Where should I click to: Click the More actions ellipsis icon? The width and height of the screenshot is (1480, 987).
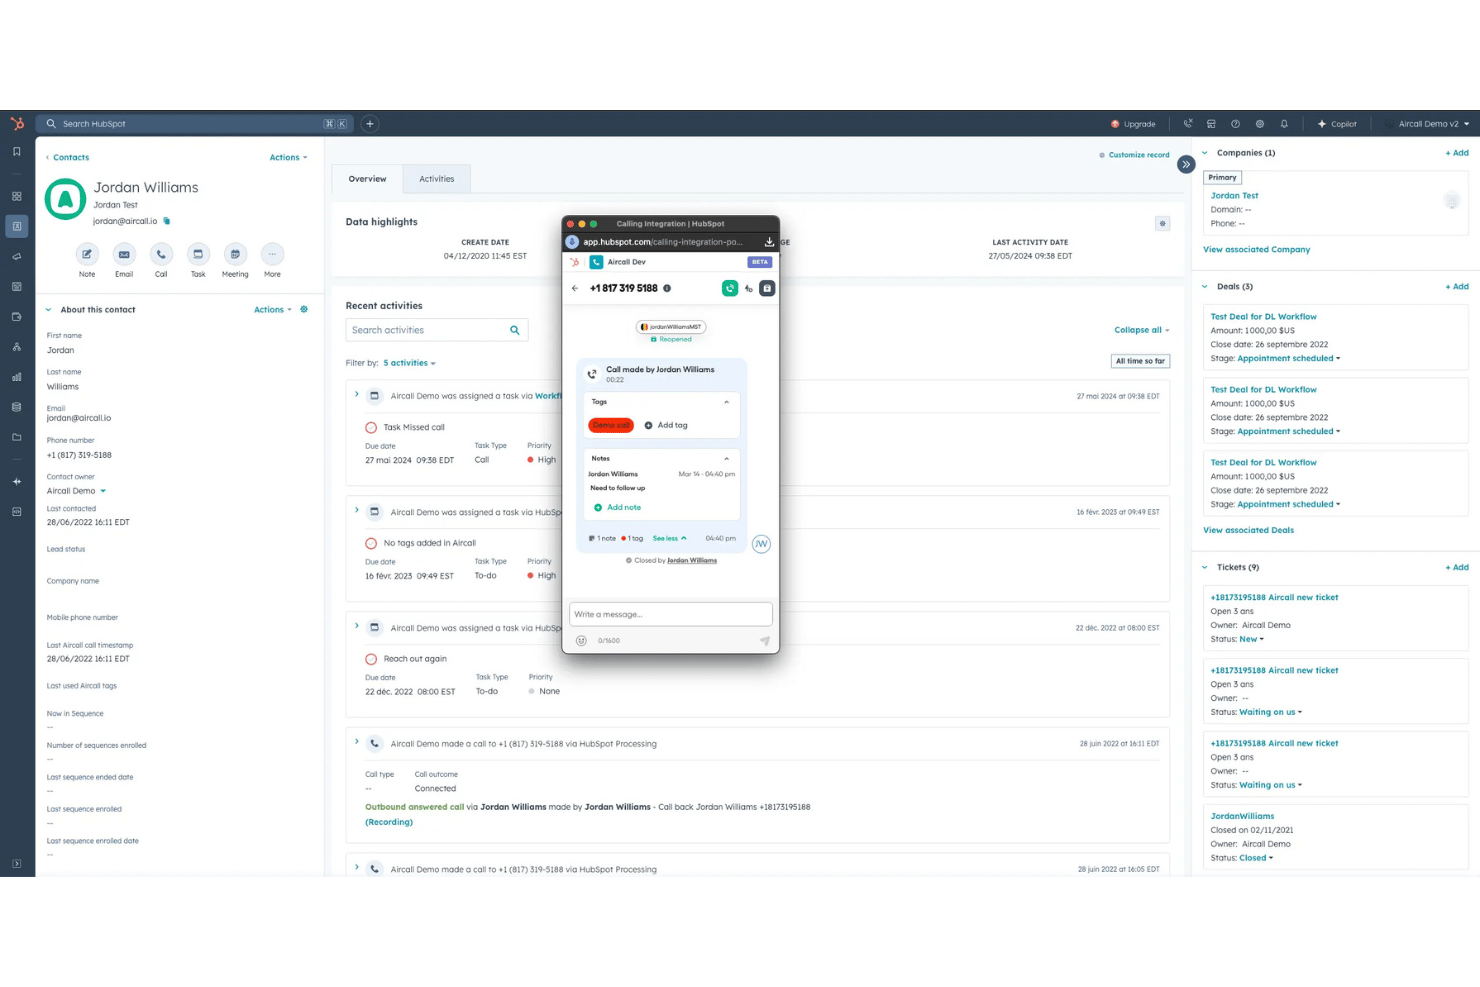tap(272, 254)
